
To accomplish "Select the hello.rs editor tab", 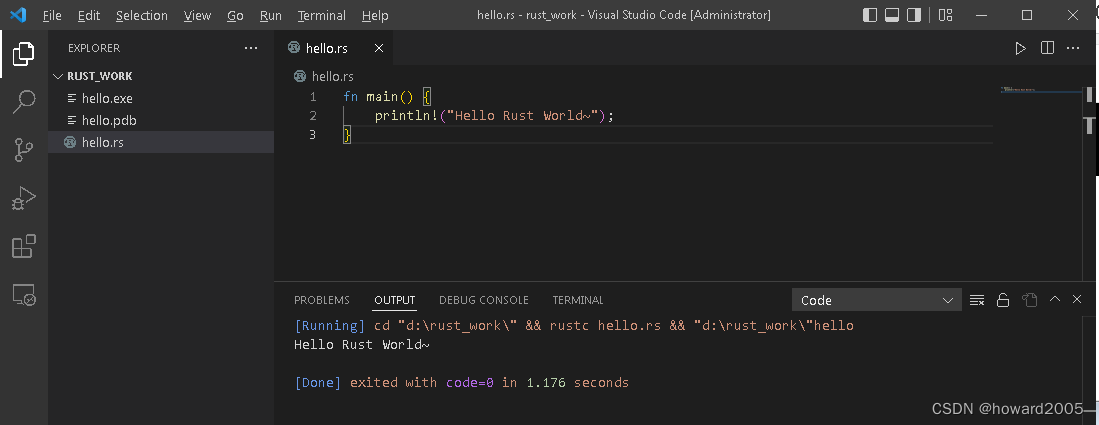I will (334, 48).
